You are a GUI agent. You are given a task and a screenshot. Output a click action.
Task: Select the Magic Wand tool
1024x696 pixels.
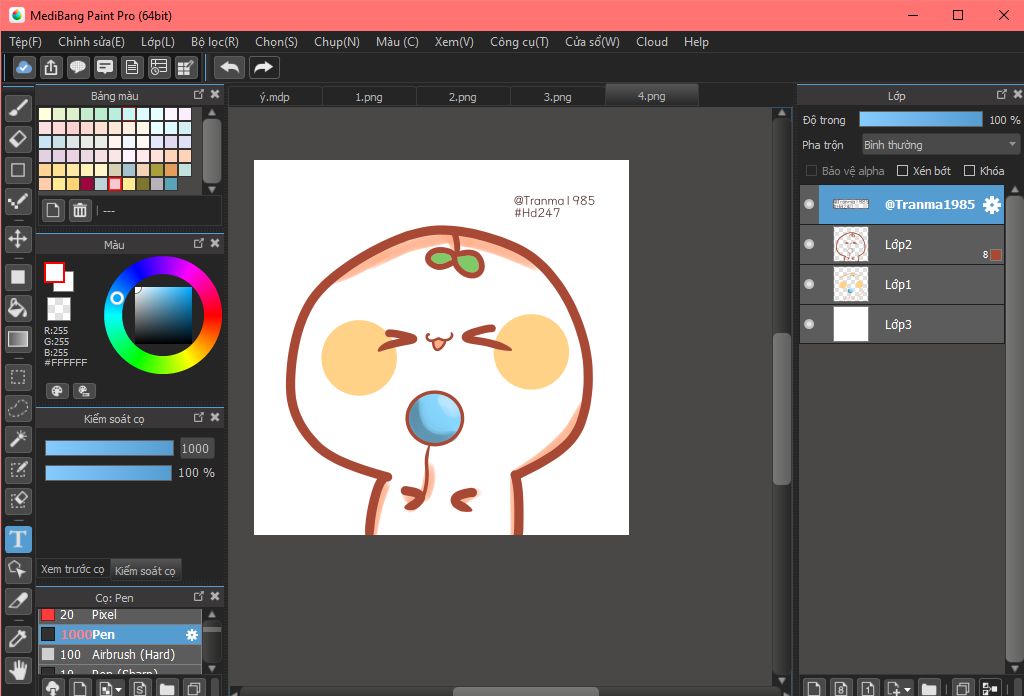point(18,439)
